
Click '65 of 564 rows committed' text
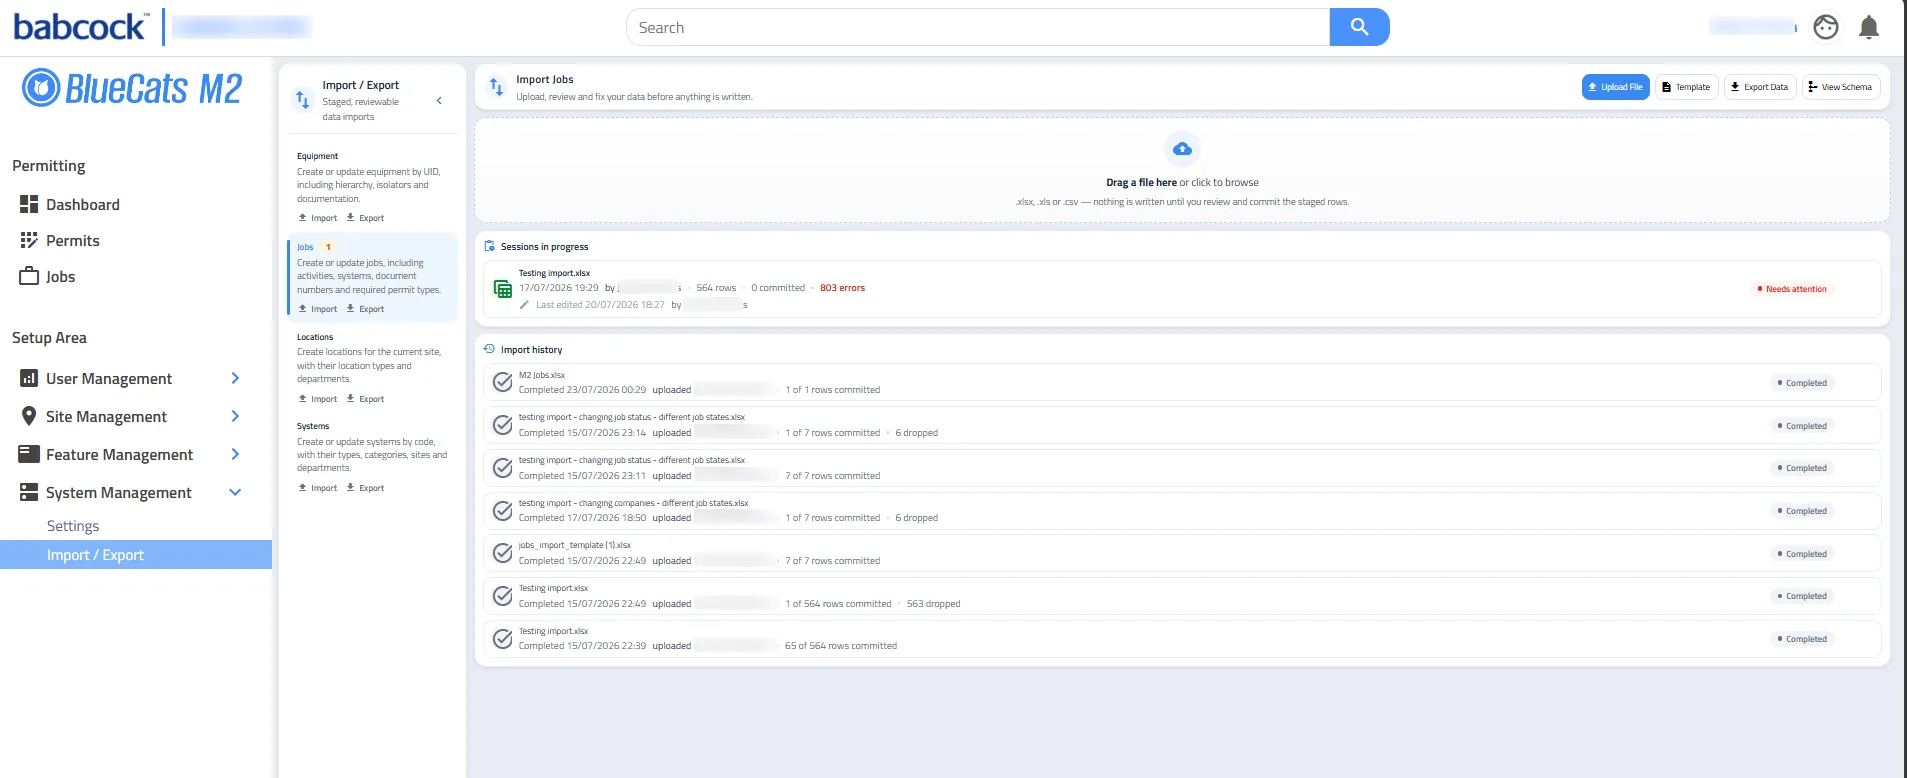coord(841,646)
